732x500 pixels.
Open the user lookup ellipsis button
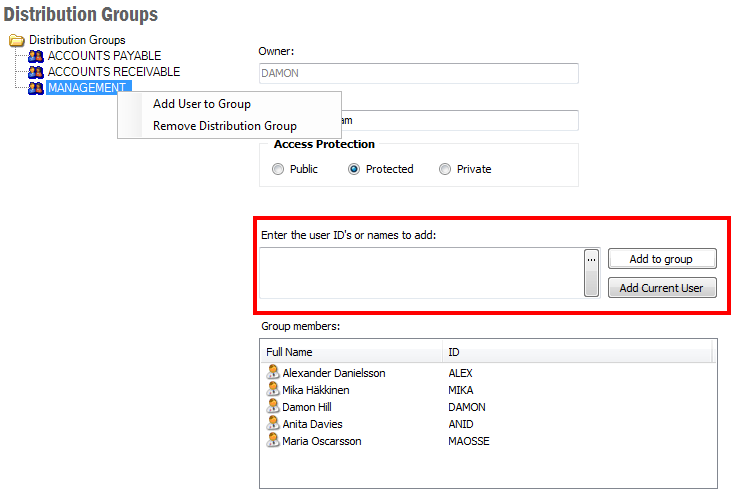[591, 259]
